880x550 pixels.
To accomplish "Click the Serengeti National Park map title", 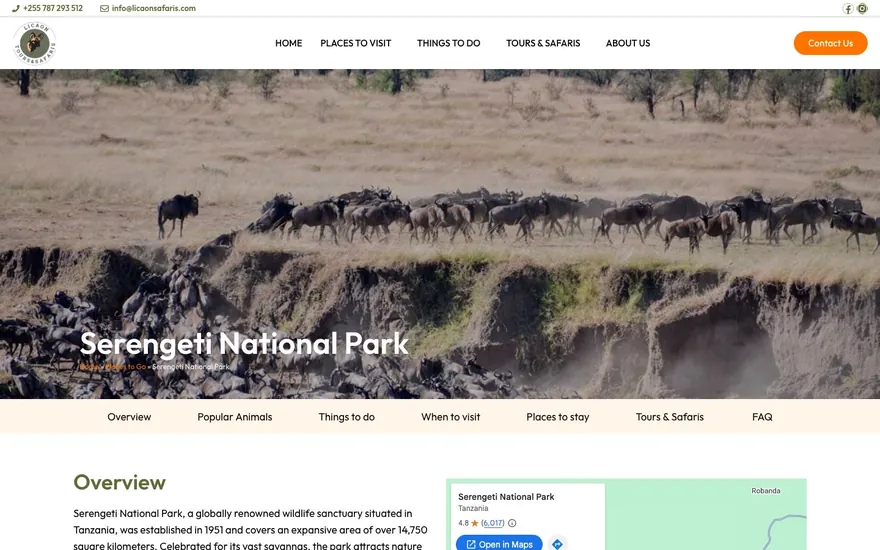I will pyautogui.click(x=506, y=497).
